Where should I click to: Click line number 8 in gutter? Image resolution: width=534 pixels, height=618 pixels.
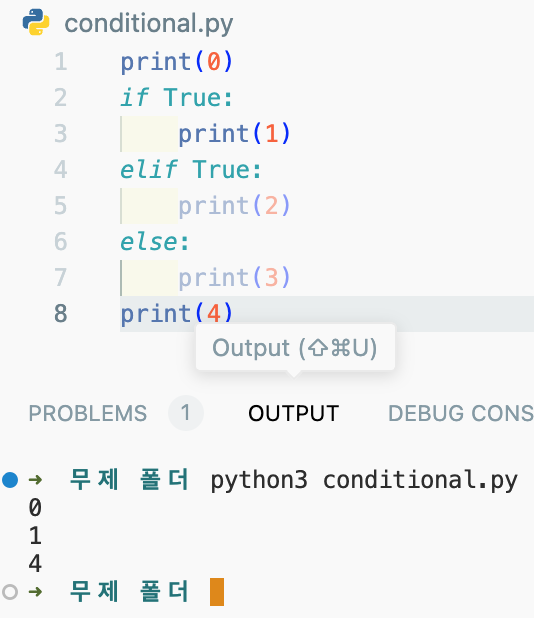(x=61, y=314)
